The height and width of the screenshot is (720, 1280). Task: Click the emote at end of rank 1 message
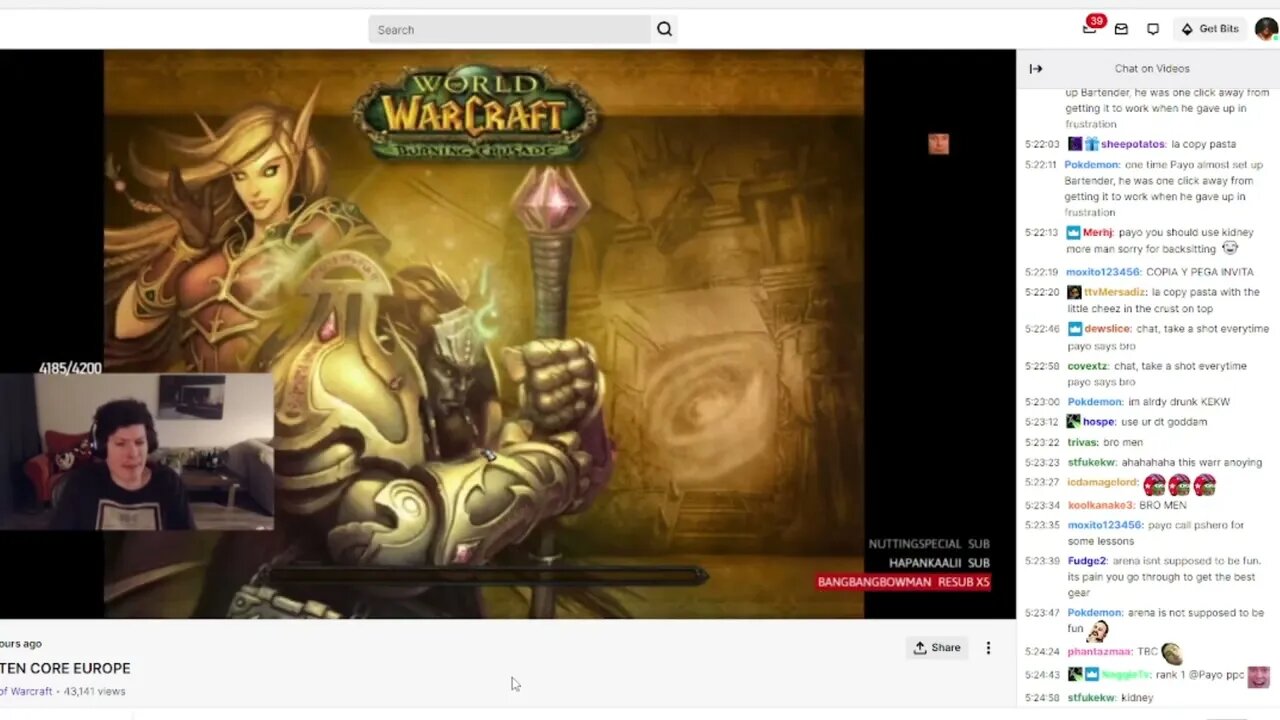pos(1258,676)
